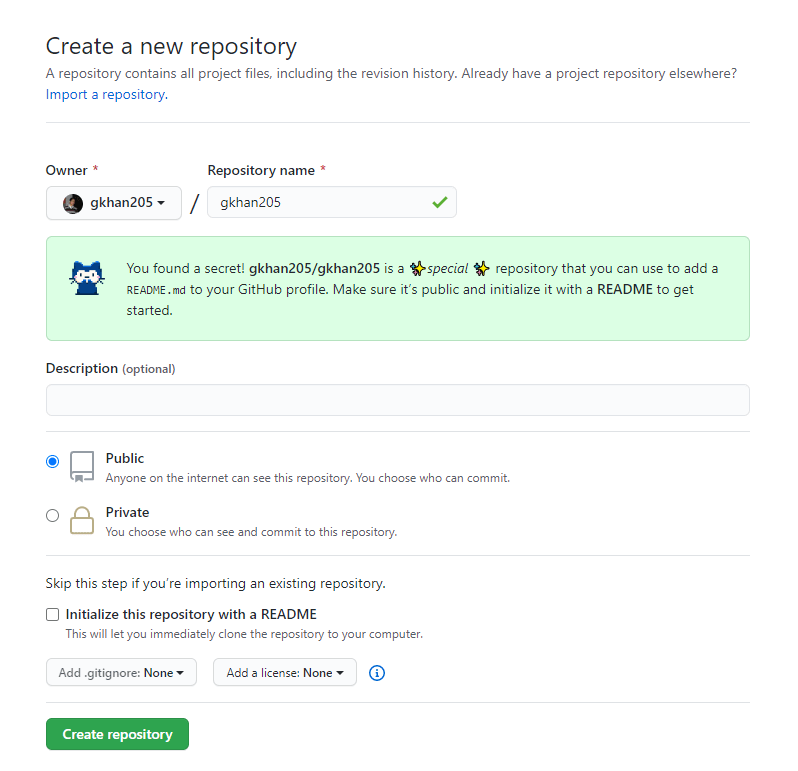Enable Initialize this repository with a README checkbox

[52, 614]
